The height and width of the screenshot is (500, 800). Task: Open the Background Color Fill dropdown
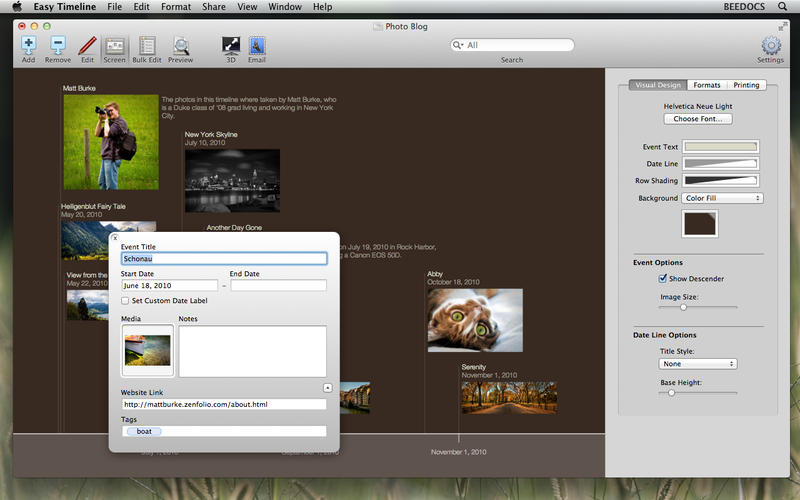click(x=722, y=198)
